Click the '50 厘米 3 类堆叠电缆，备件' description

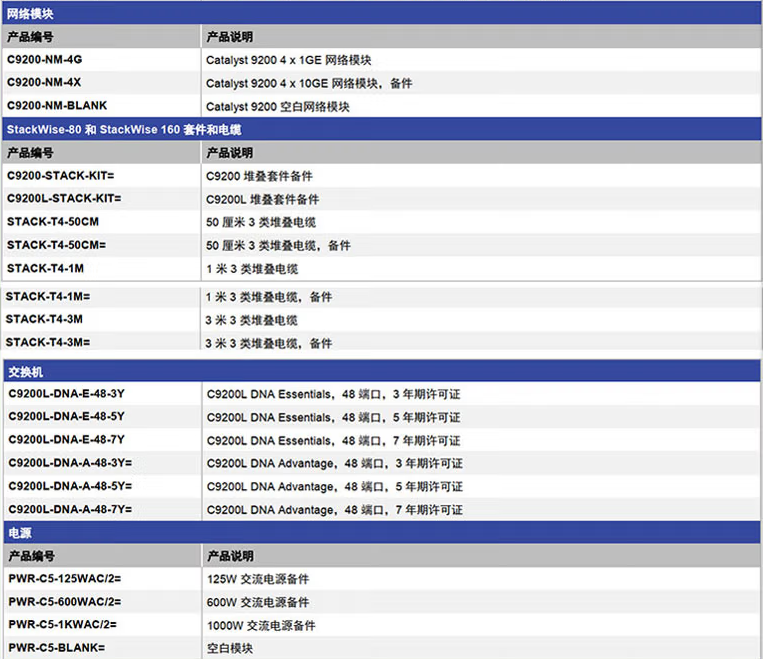click(278, 246)
